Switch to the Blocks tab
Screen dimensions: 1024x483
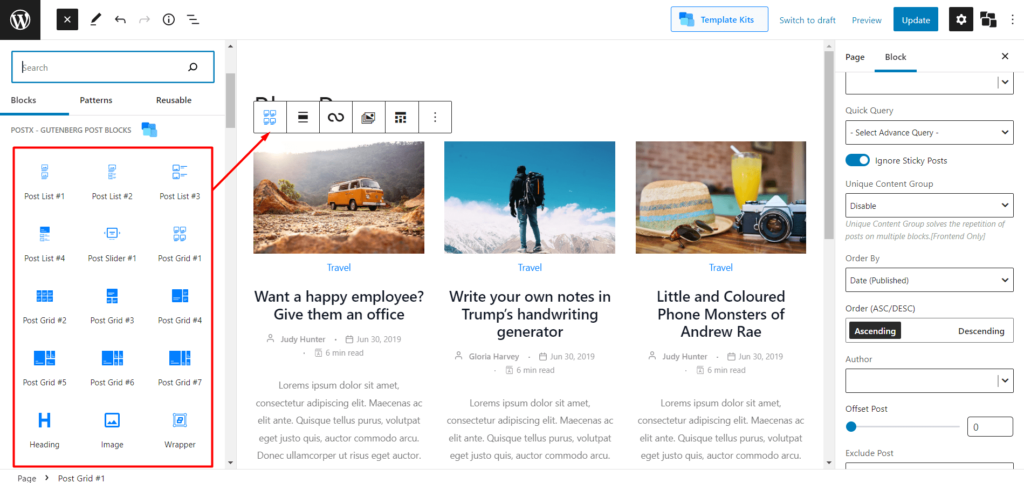[24, 100]
